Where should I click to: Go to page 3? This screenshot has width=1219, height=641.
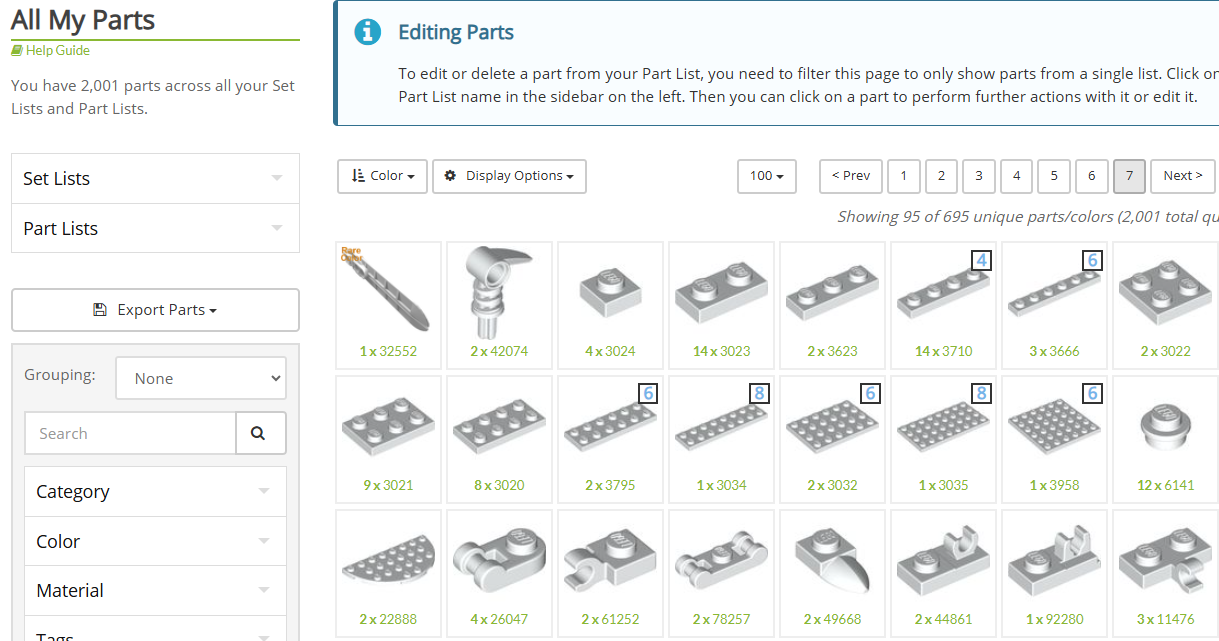coord(978,176)
